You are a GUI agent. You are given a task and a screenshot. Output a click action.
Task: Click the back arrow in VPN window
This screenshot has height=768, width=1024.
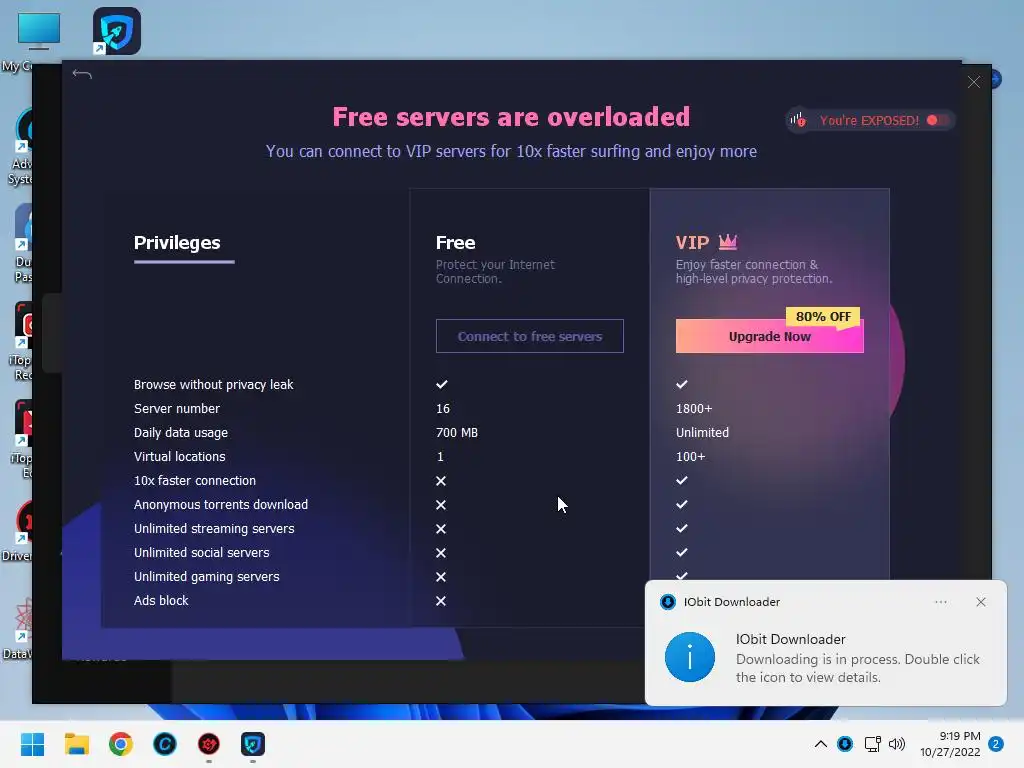[82, 74]
